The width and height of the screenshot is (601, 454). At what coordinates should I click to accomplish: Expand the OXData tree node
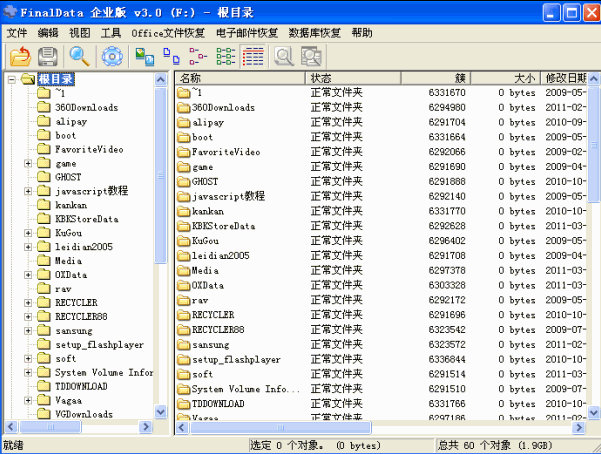tap(28, 275)
